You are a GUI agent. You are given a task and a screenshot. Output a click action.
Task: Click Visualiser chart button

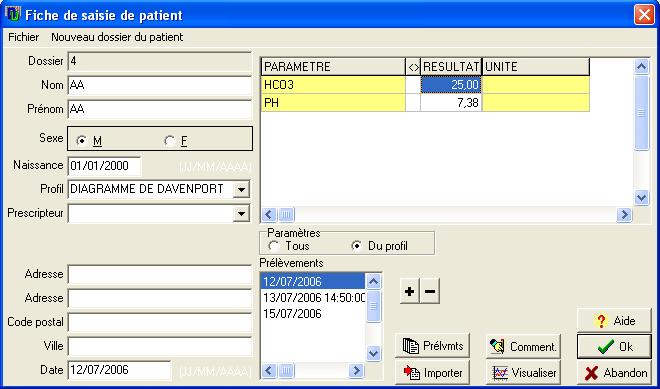523,373
